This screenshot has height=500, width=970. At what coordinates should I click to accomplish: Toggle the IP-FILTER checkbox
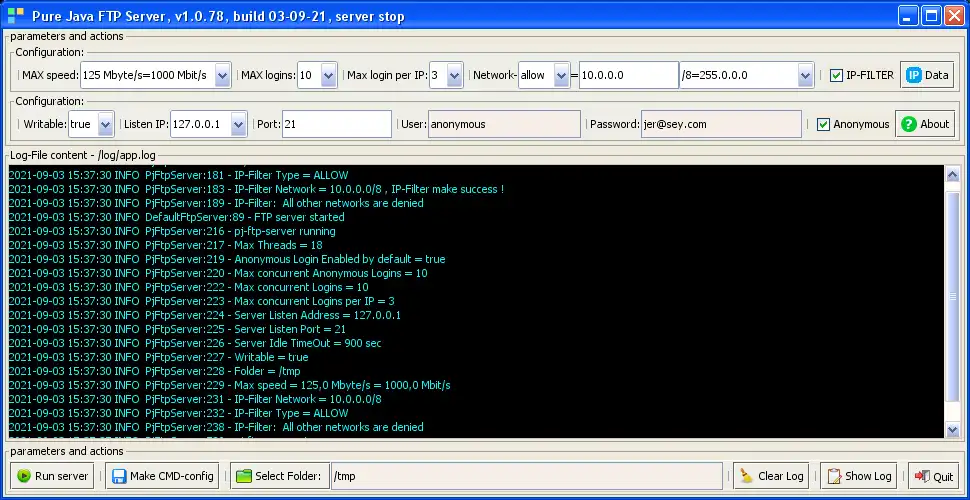[x=836, y=75]
